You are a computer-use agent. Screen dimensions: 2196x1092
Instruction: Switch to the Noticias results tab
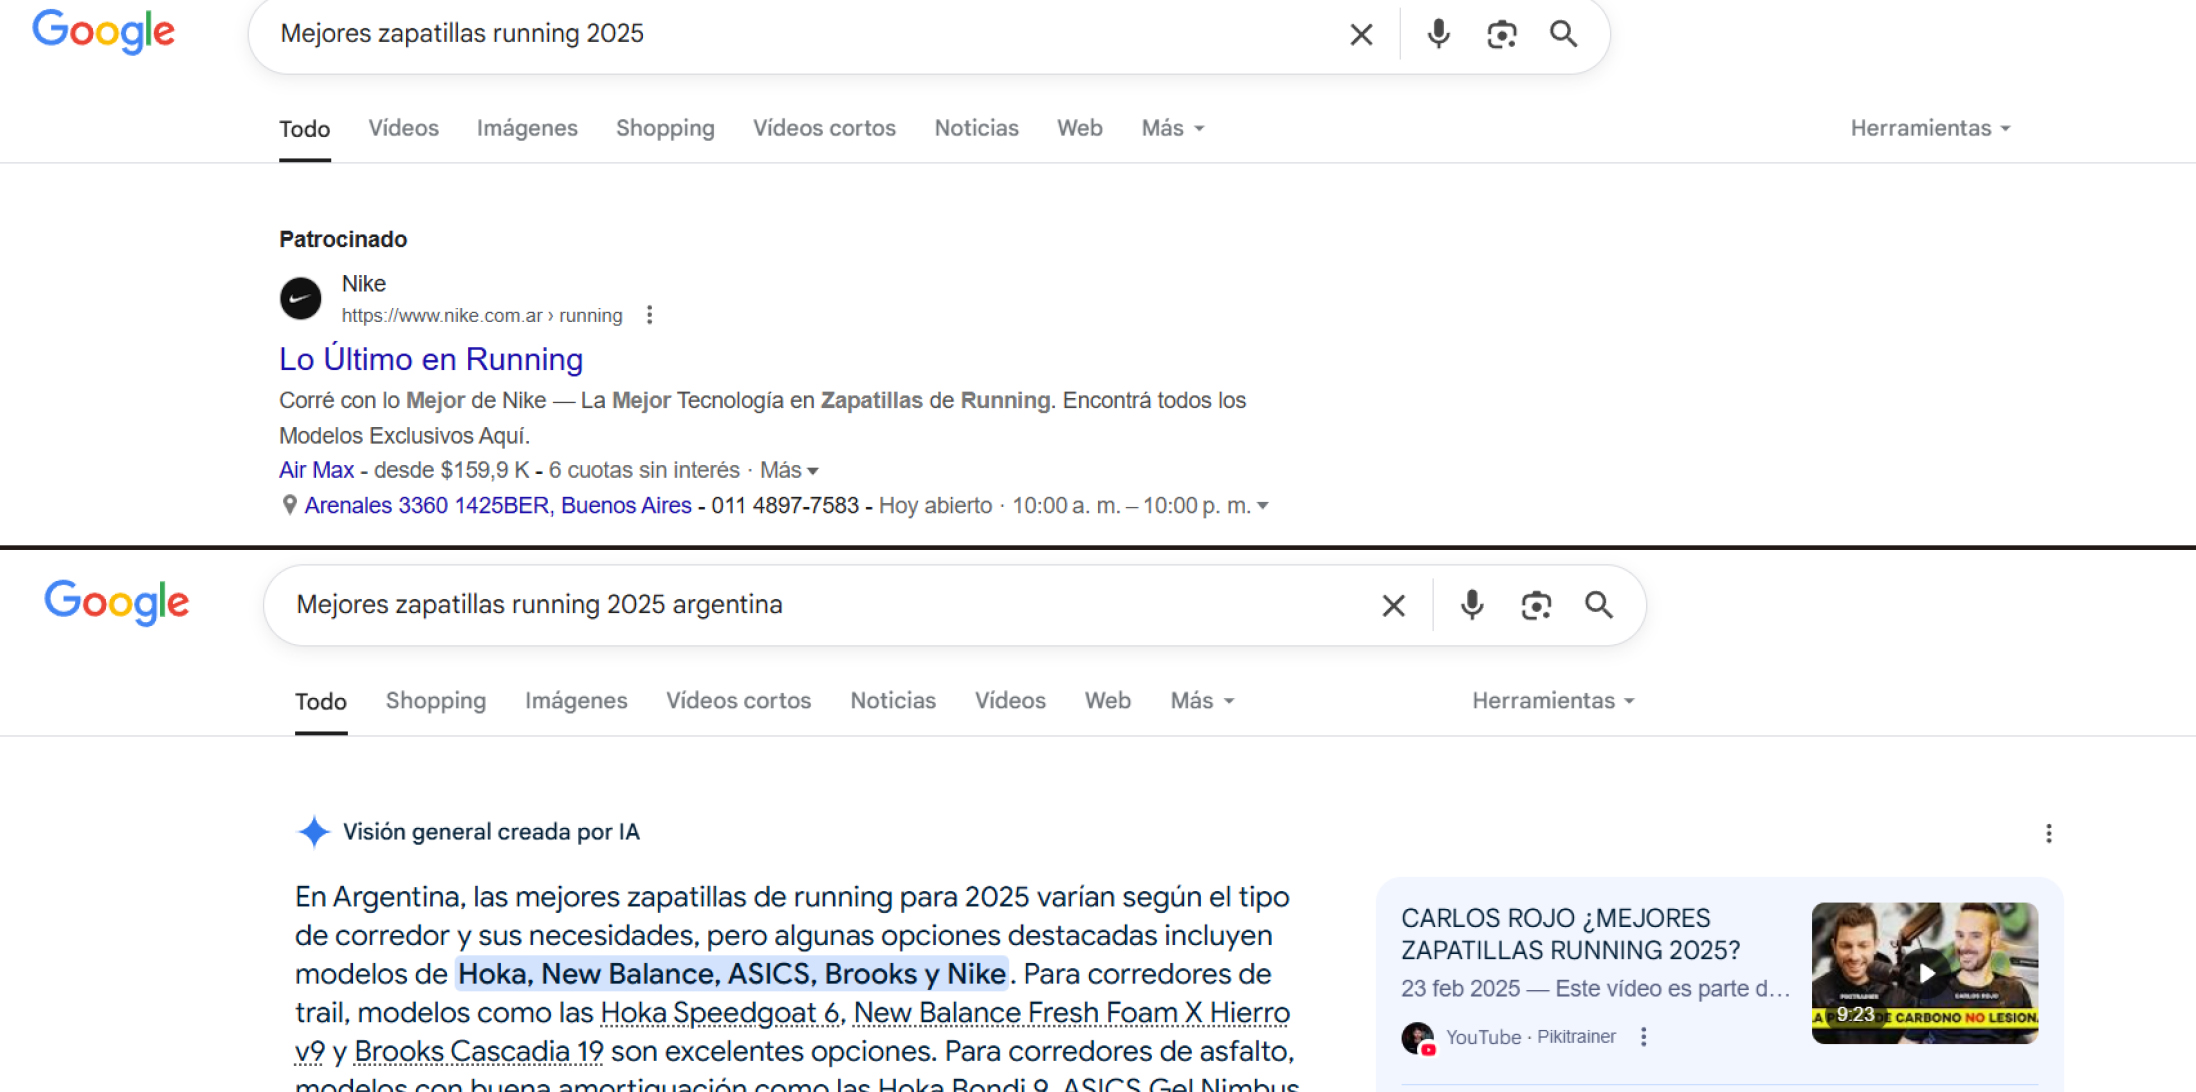click(x=977, y=128)
